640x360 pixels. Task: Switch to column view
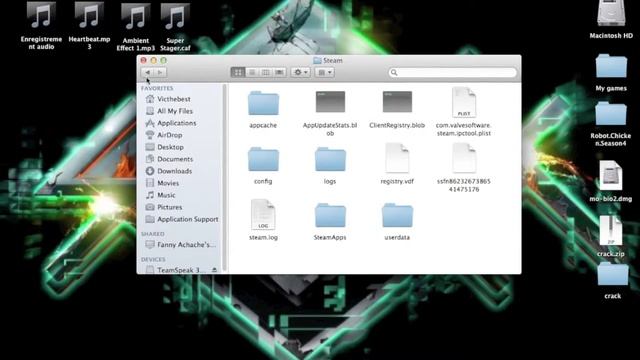(x=266, y=72)
